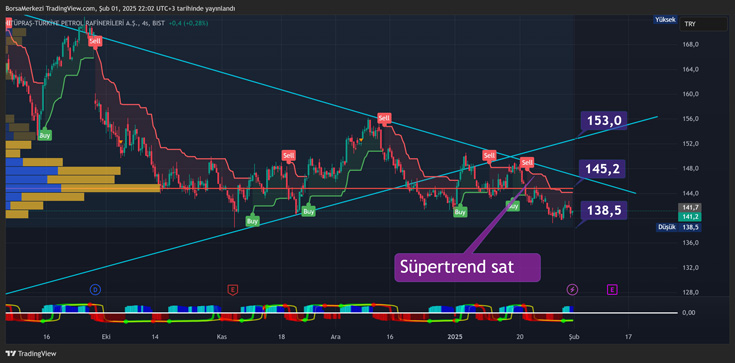Image resolution: width=735 pixels, height=363 pixels.
Task: Click the 128,0 price axis label
Action: pos(691,292)
